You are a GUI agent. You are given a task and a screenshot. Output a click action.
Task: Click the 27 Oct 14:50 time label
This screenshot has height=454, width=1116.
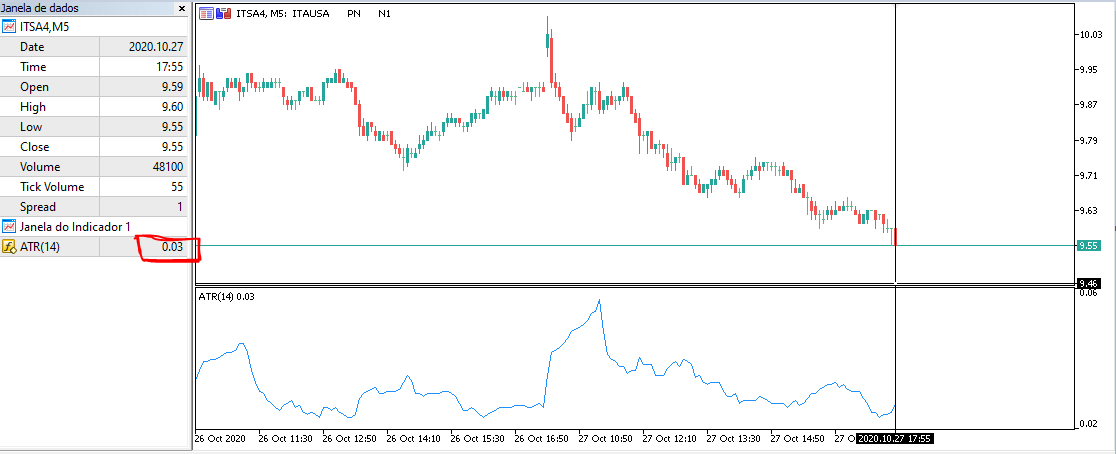click(x=799, y=438)
